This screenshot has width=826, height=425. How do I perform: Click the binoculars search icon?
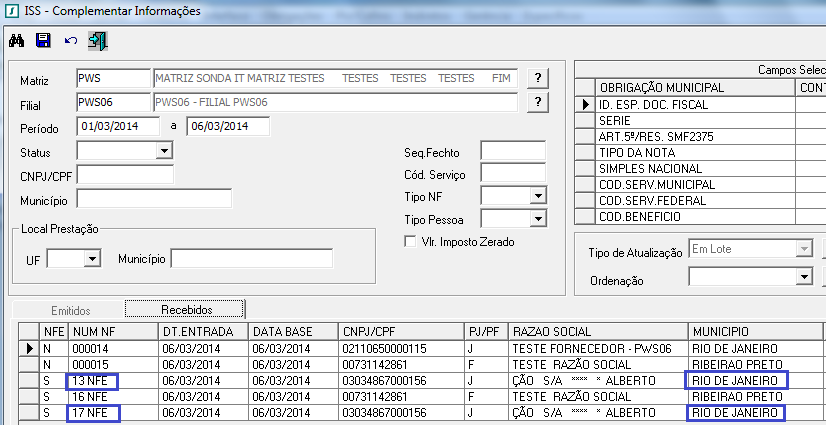coord(17,41)
